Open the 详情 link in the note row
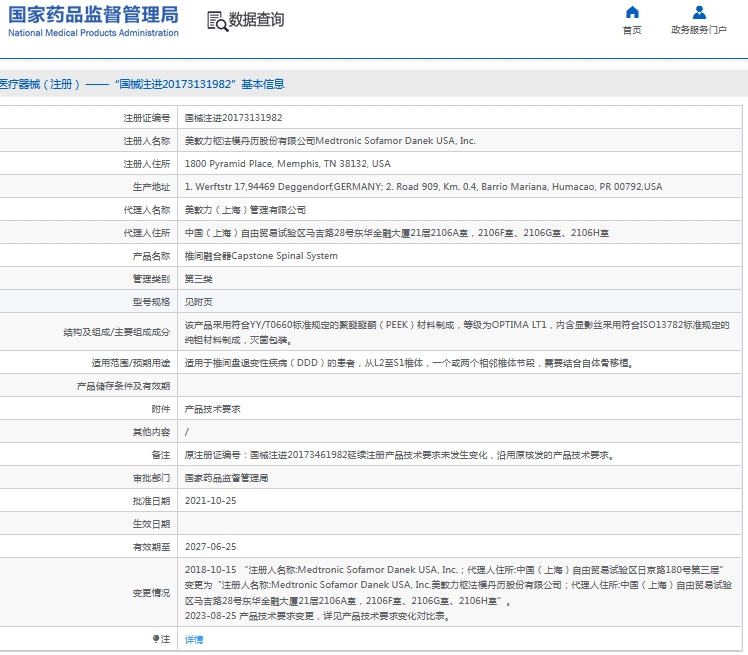The width and height of the screenshot is (748, 655). coord(194,639)
